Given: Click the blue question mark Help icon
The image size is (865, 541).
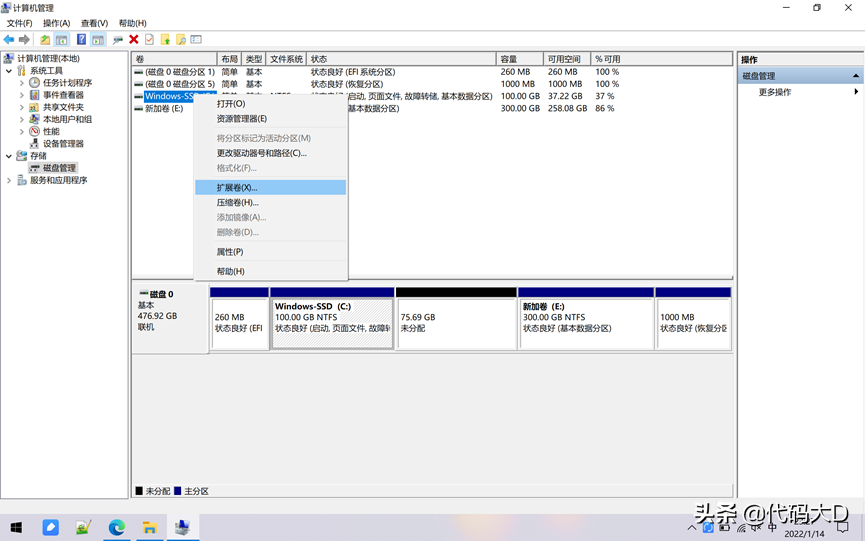Looking at the screenshot, I should 82,40.
